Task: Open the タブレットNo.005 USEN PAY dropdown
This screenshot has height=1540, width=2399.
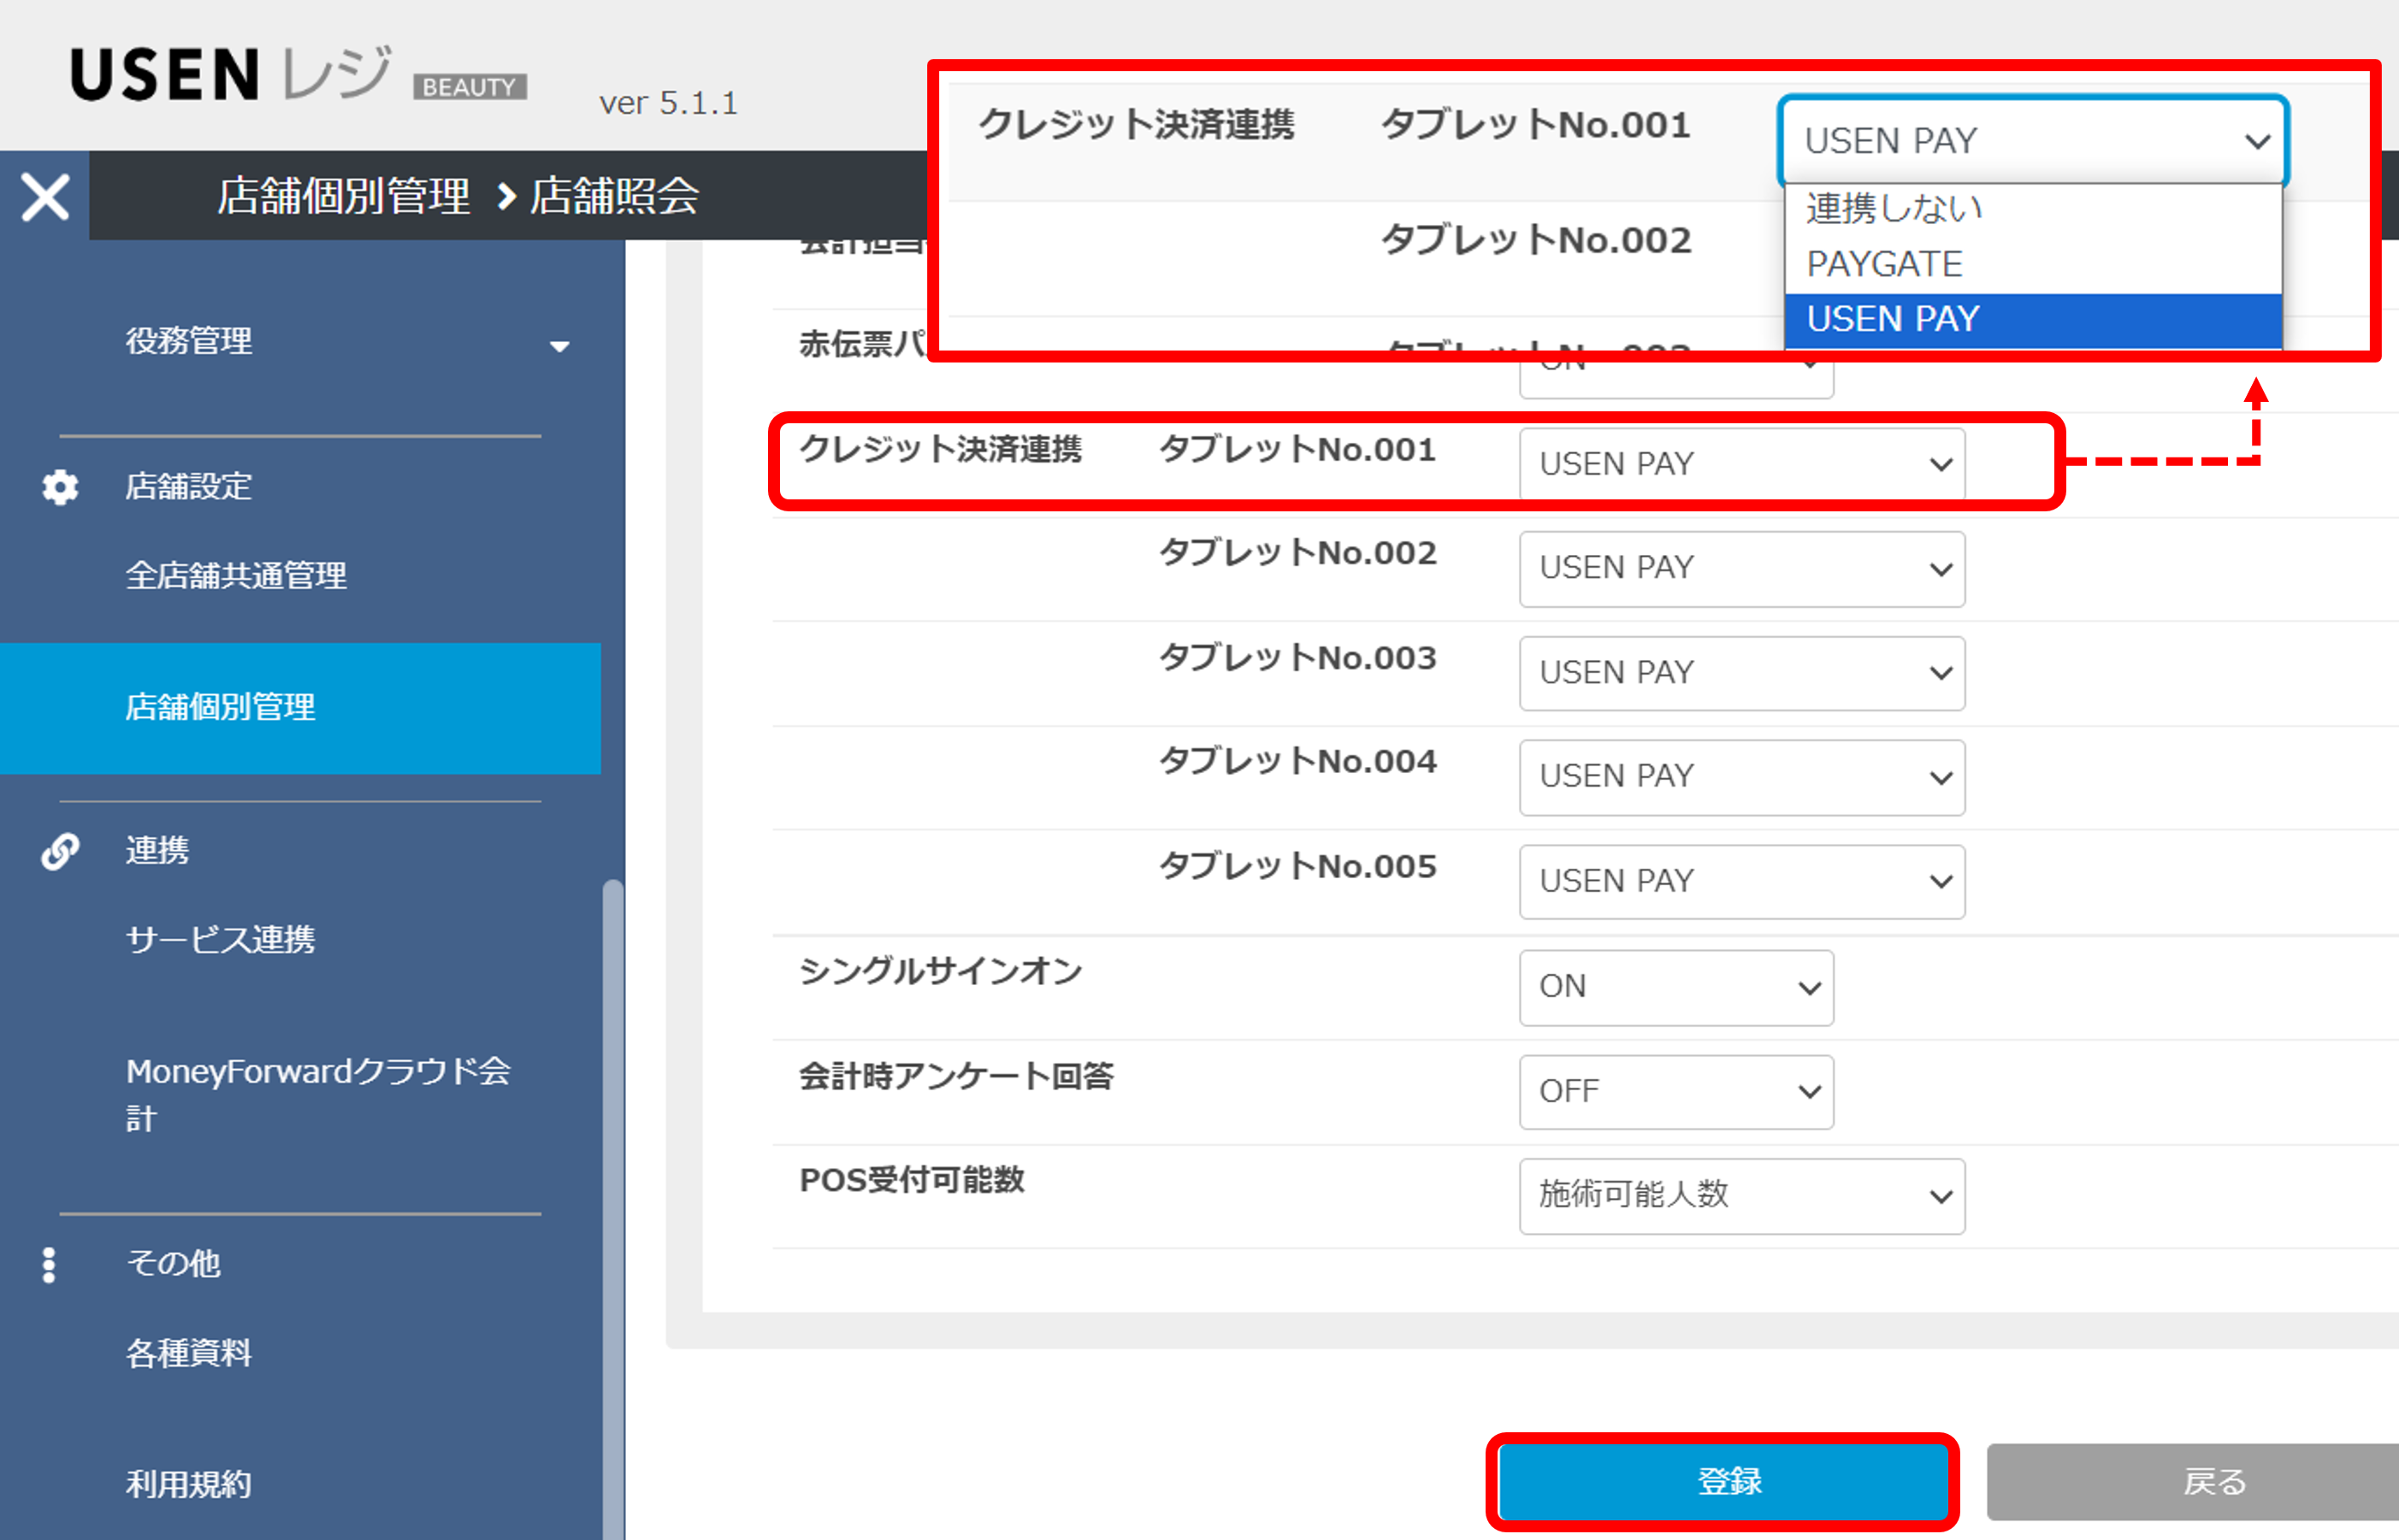Action: 1741,881
